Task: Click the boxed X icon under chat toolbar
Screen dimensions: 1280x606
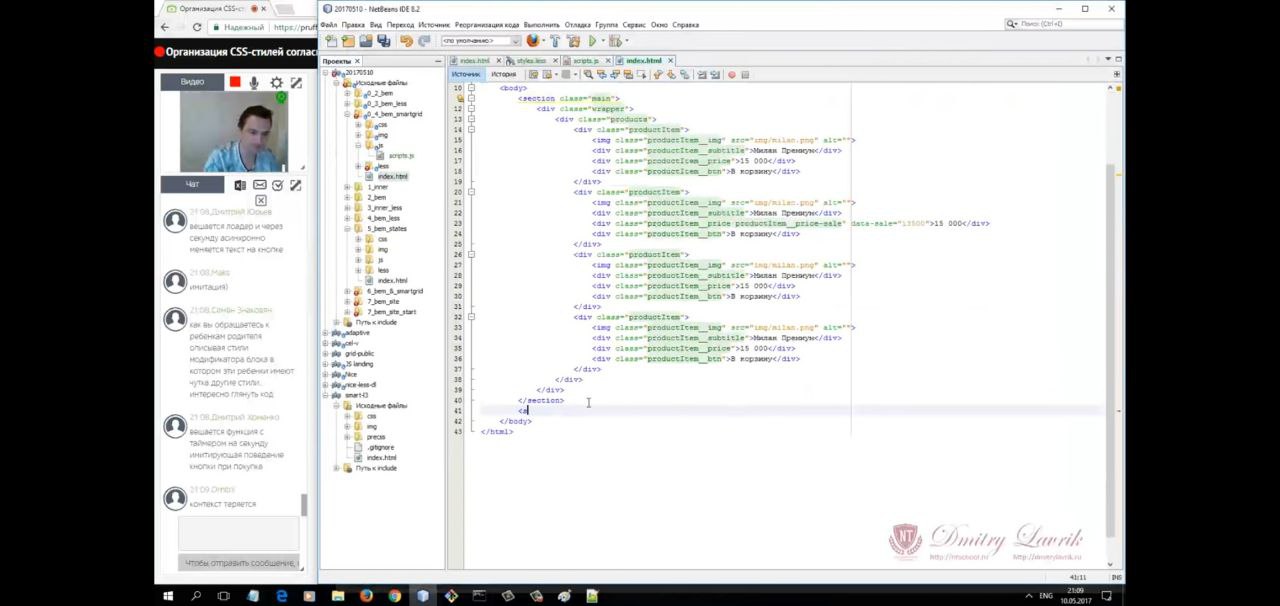Action: click(x=261, y=201)
